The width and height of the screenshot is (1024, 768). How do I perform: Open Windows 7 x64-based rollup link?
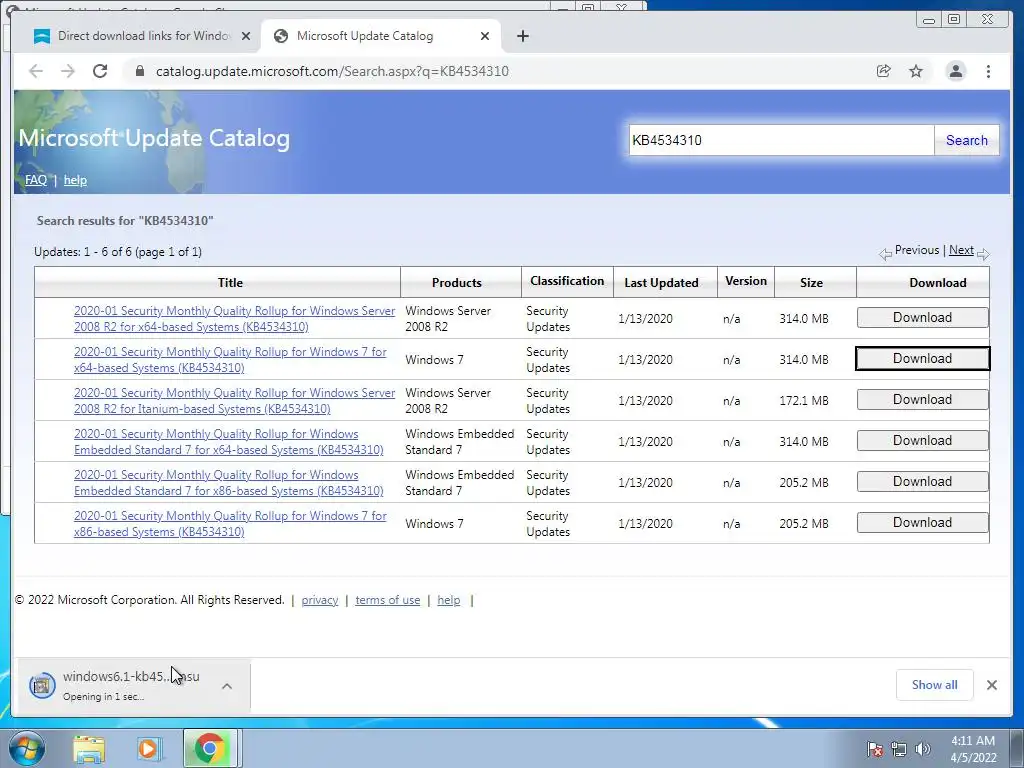pyautogui.click(x=230, y=360)
